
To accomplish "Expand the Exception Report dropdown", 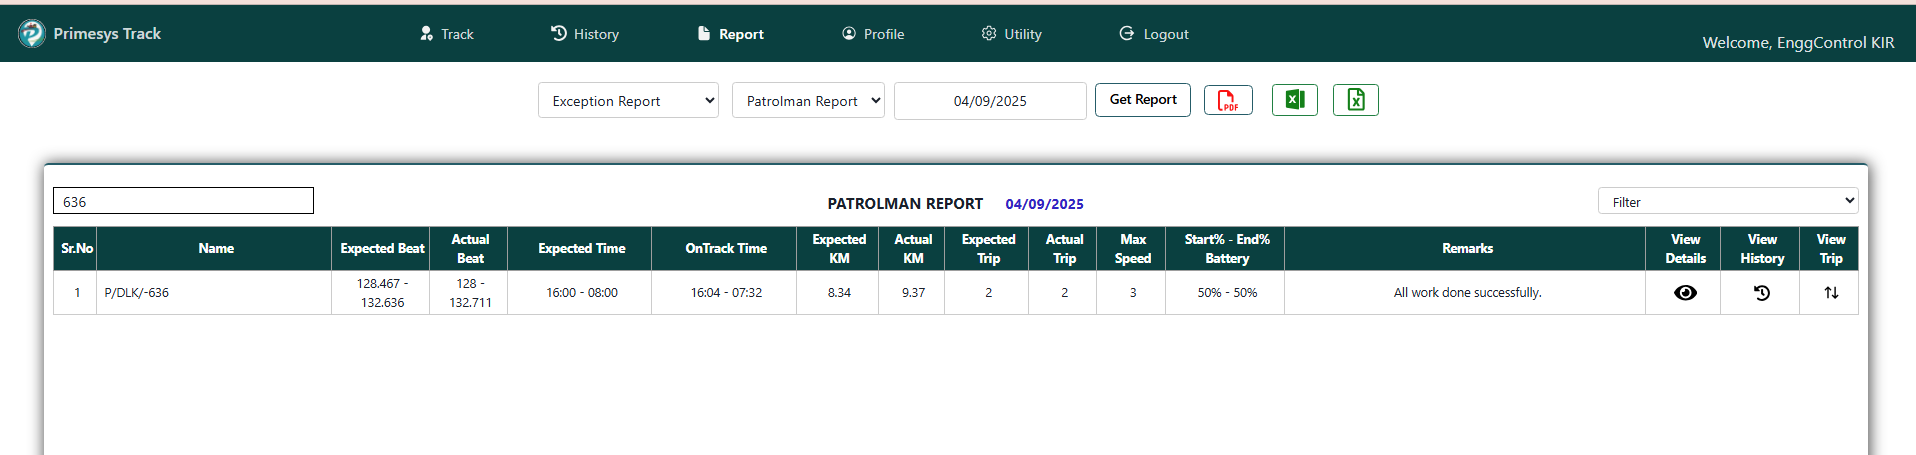I will point(628,101).
